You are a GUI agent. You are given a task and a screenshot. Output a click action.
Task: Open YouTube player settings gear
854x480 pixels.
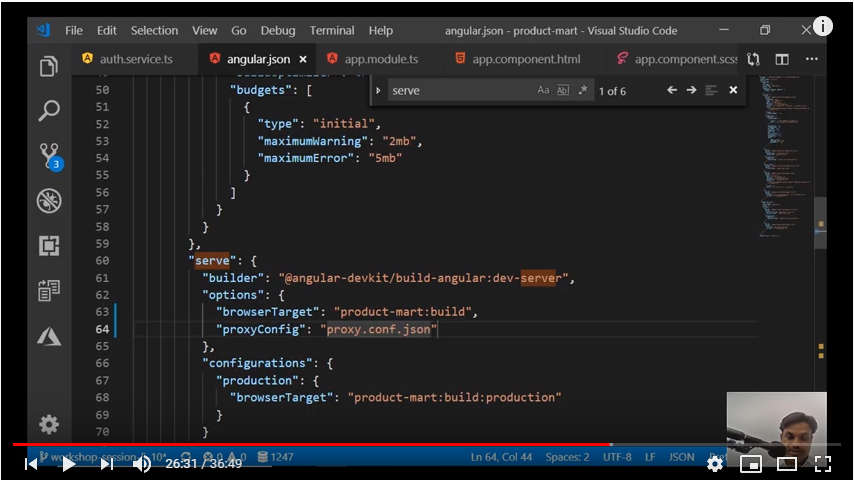point(715,463)
